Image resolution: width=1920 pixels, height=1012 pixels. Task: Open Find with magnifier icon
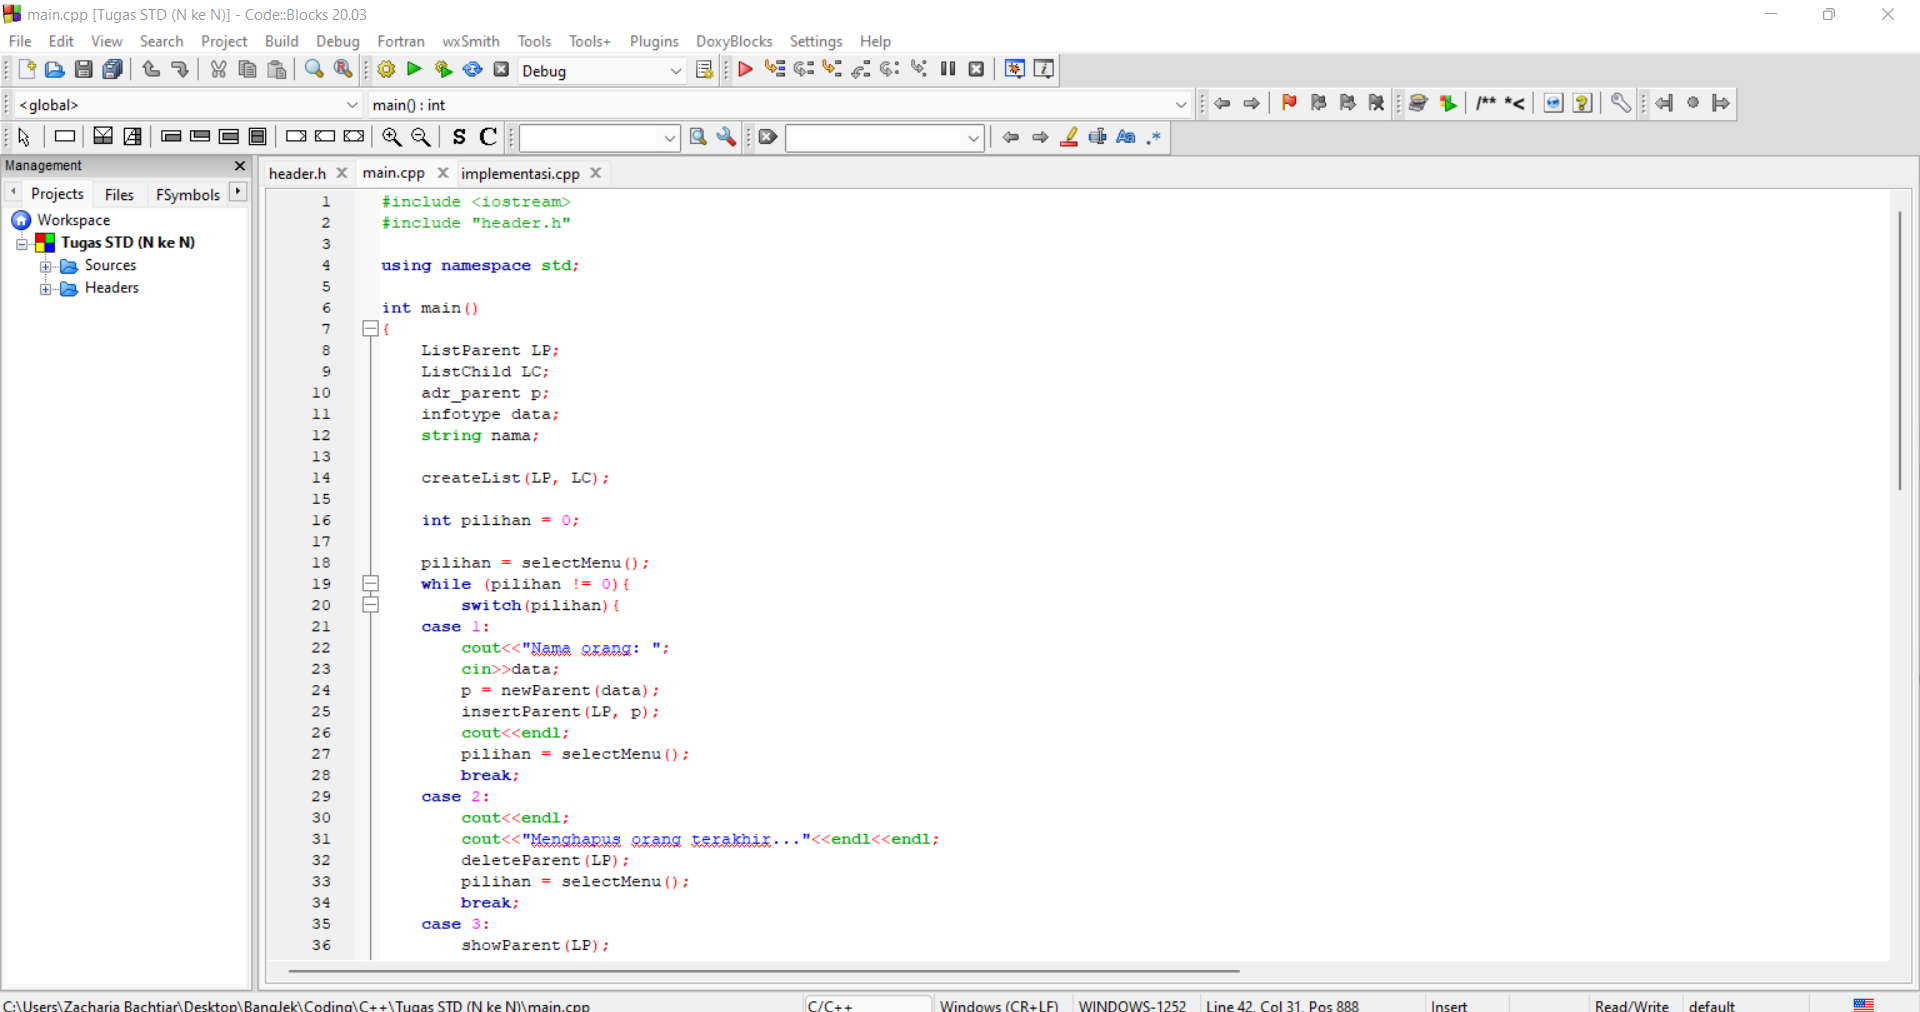[x=314, y=70]
